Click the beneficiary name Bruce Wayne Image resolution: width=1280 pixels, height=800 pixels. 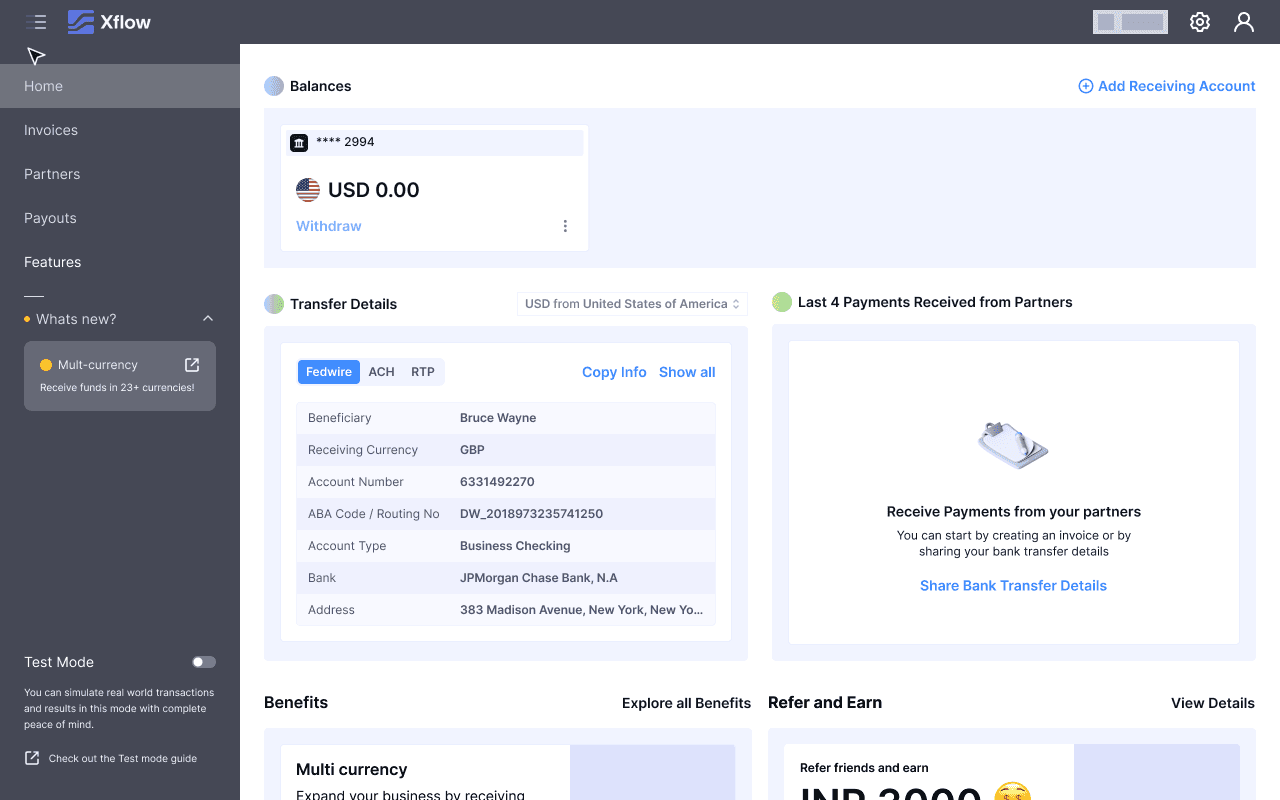498,418
